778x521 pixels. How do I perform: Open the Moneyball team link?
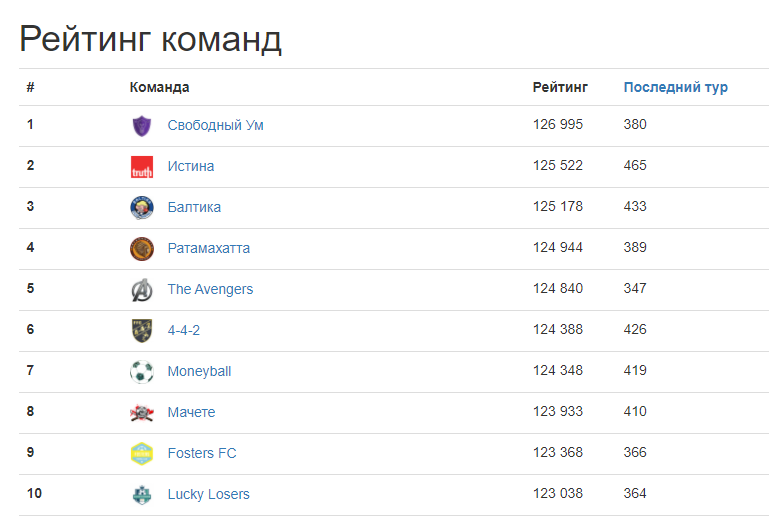coord(199,371)
